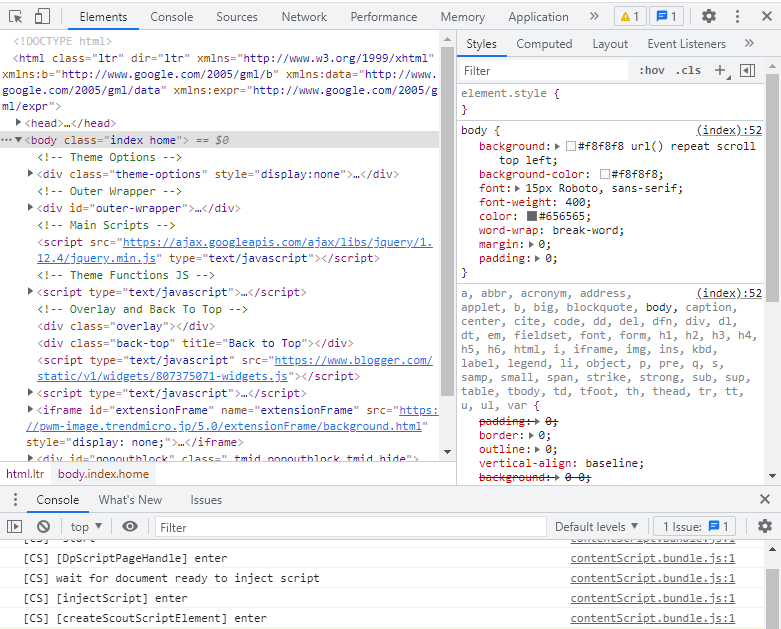
Task: Open the Default levels dropdown
Action: click(596, 526)
